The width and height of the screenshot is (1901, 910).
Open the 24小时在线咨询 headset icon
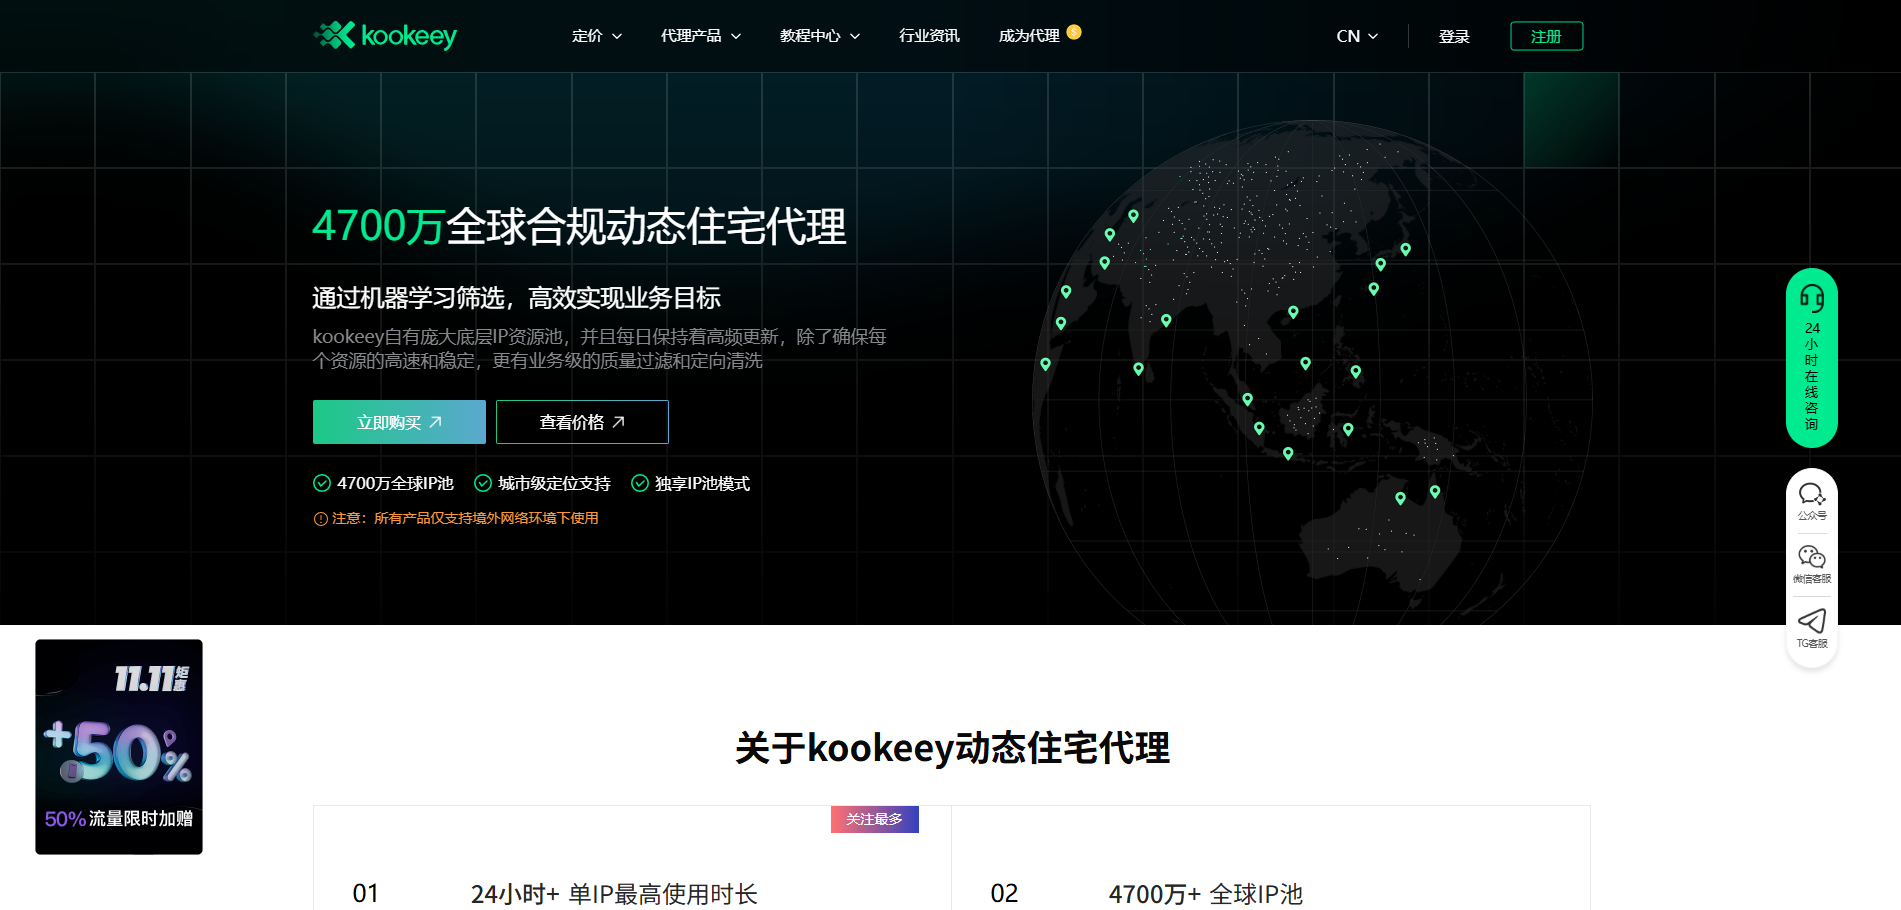(x=1811, y=298)
